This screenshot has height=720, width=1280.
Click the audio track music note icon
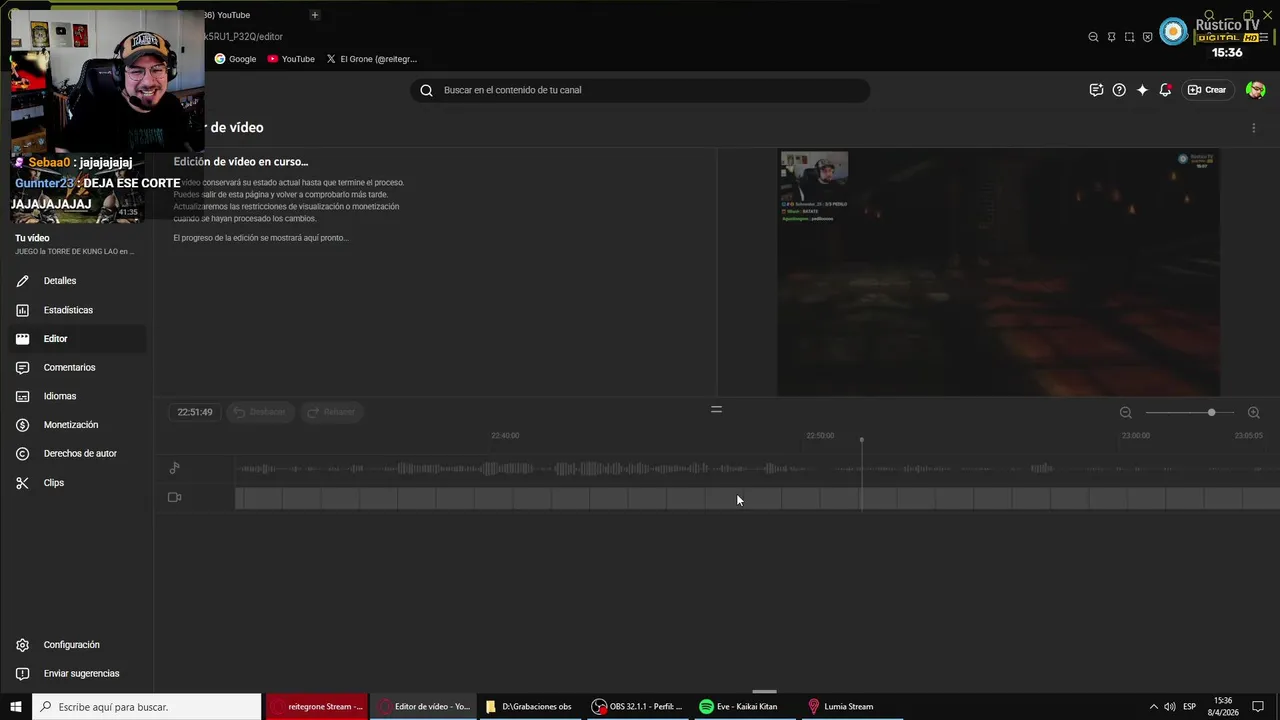click(175, 468)
